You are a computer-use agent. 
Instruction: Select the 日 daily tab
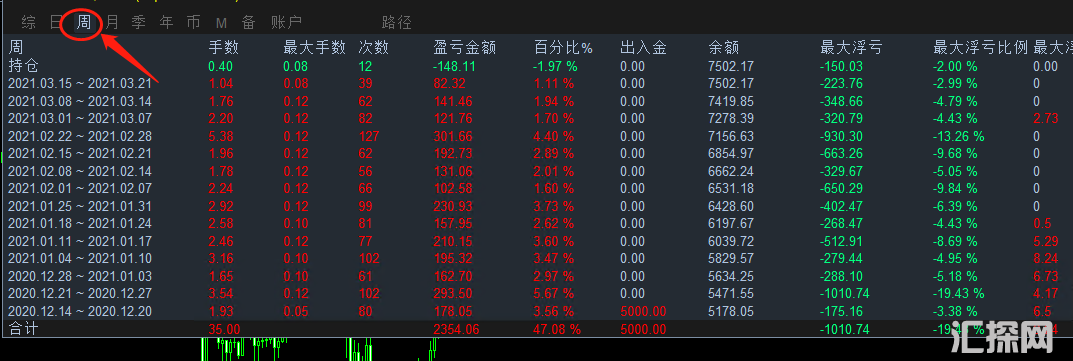(x=56, y=23)
